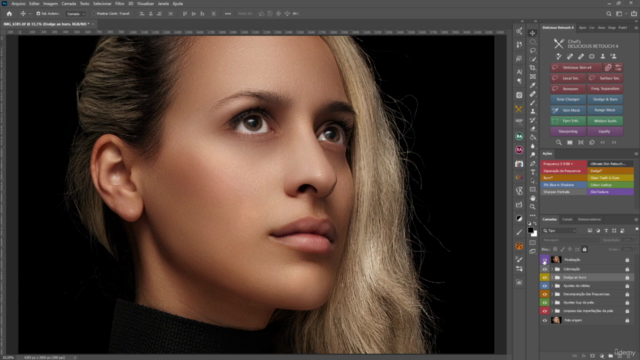
Task: Click the link icon beside Delicious Skin v4
Action: coord(608,67)
